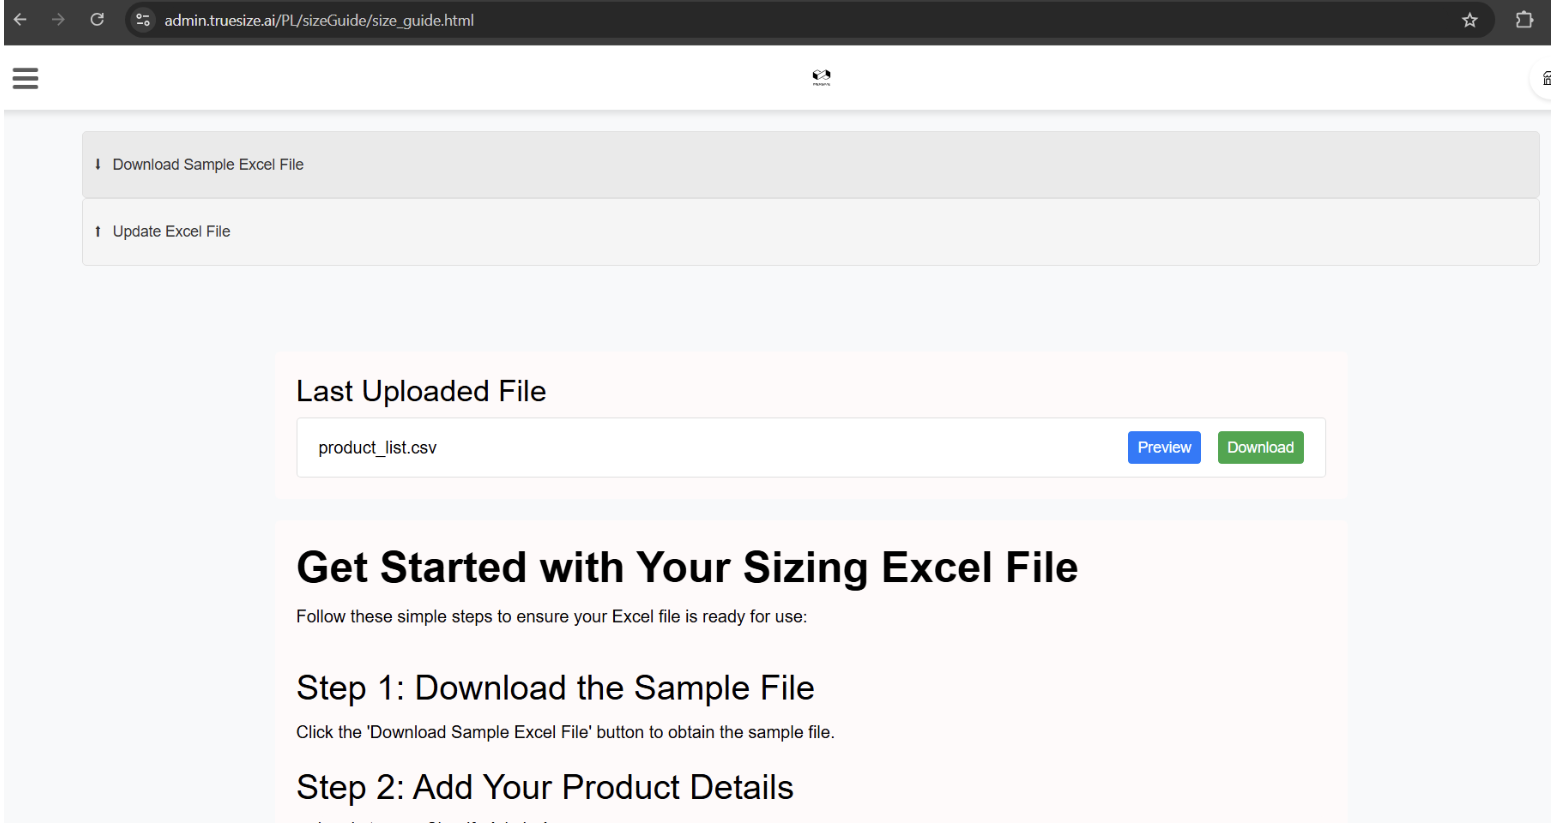Click the up-arrow icon beside Update Excel
This screenshot has width=1556, height=830.
(98, 231)
